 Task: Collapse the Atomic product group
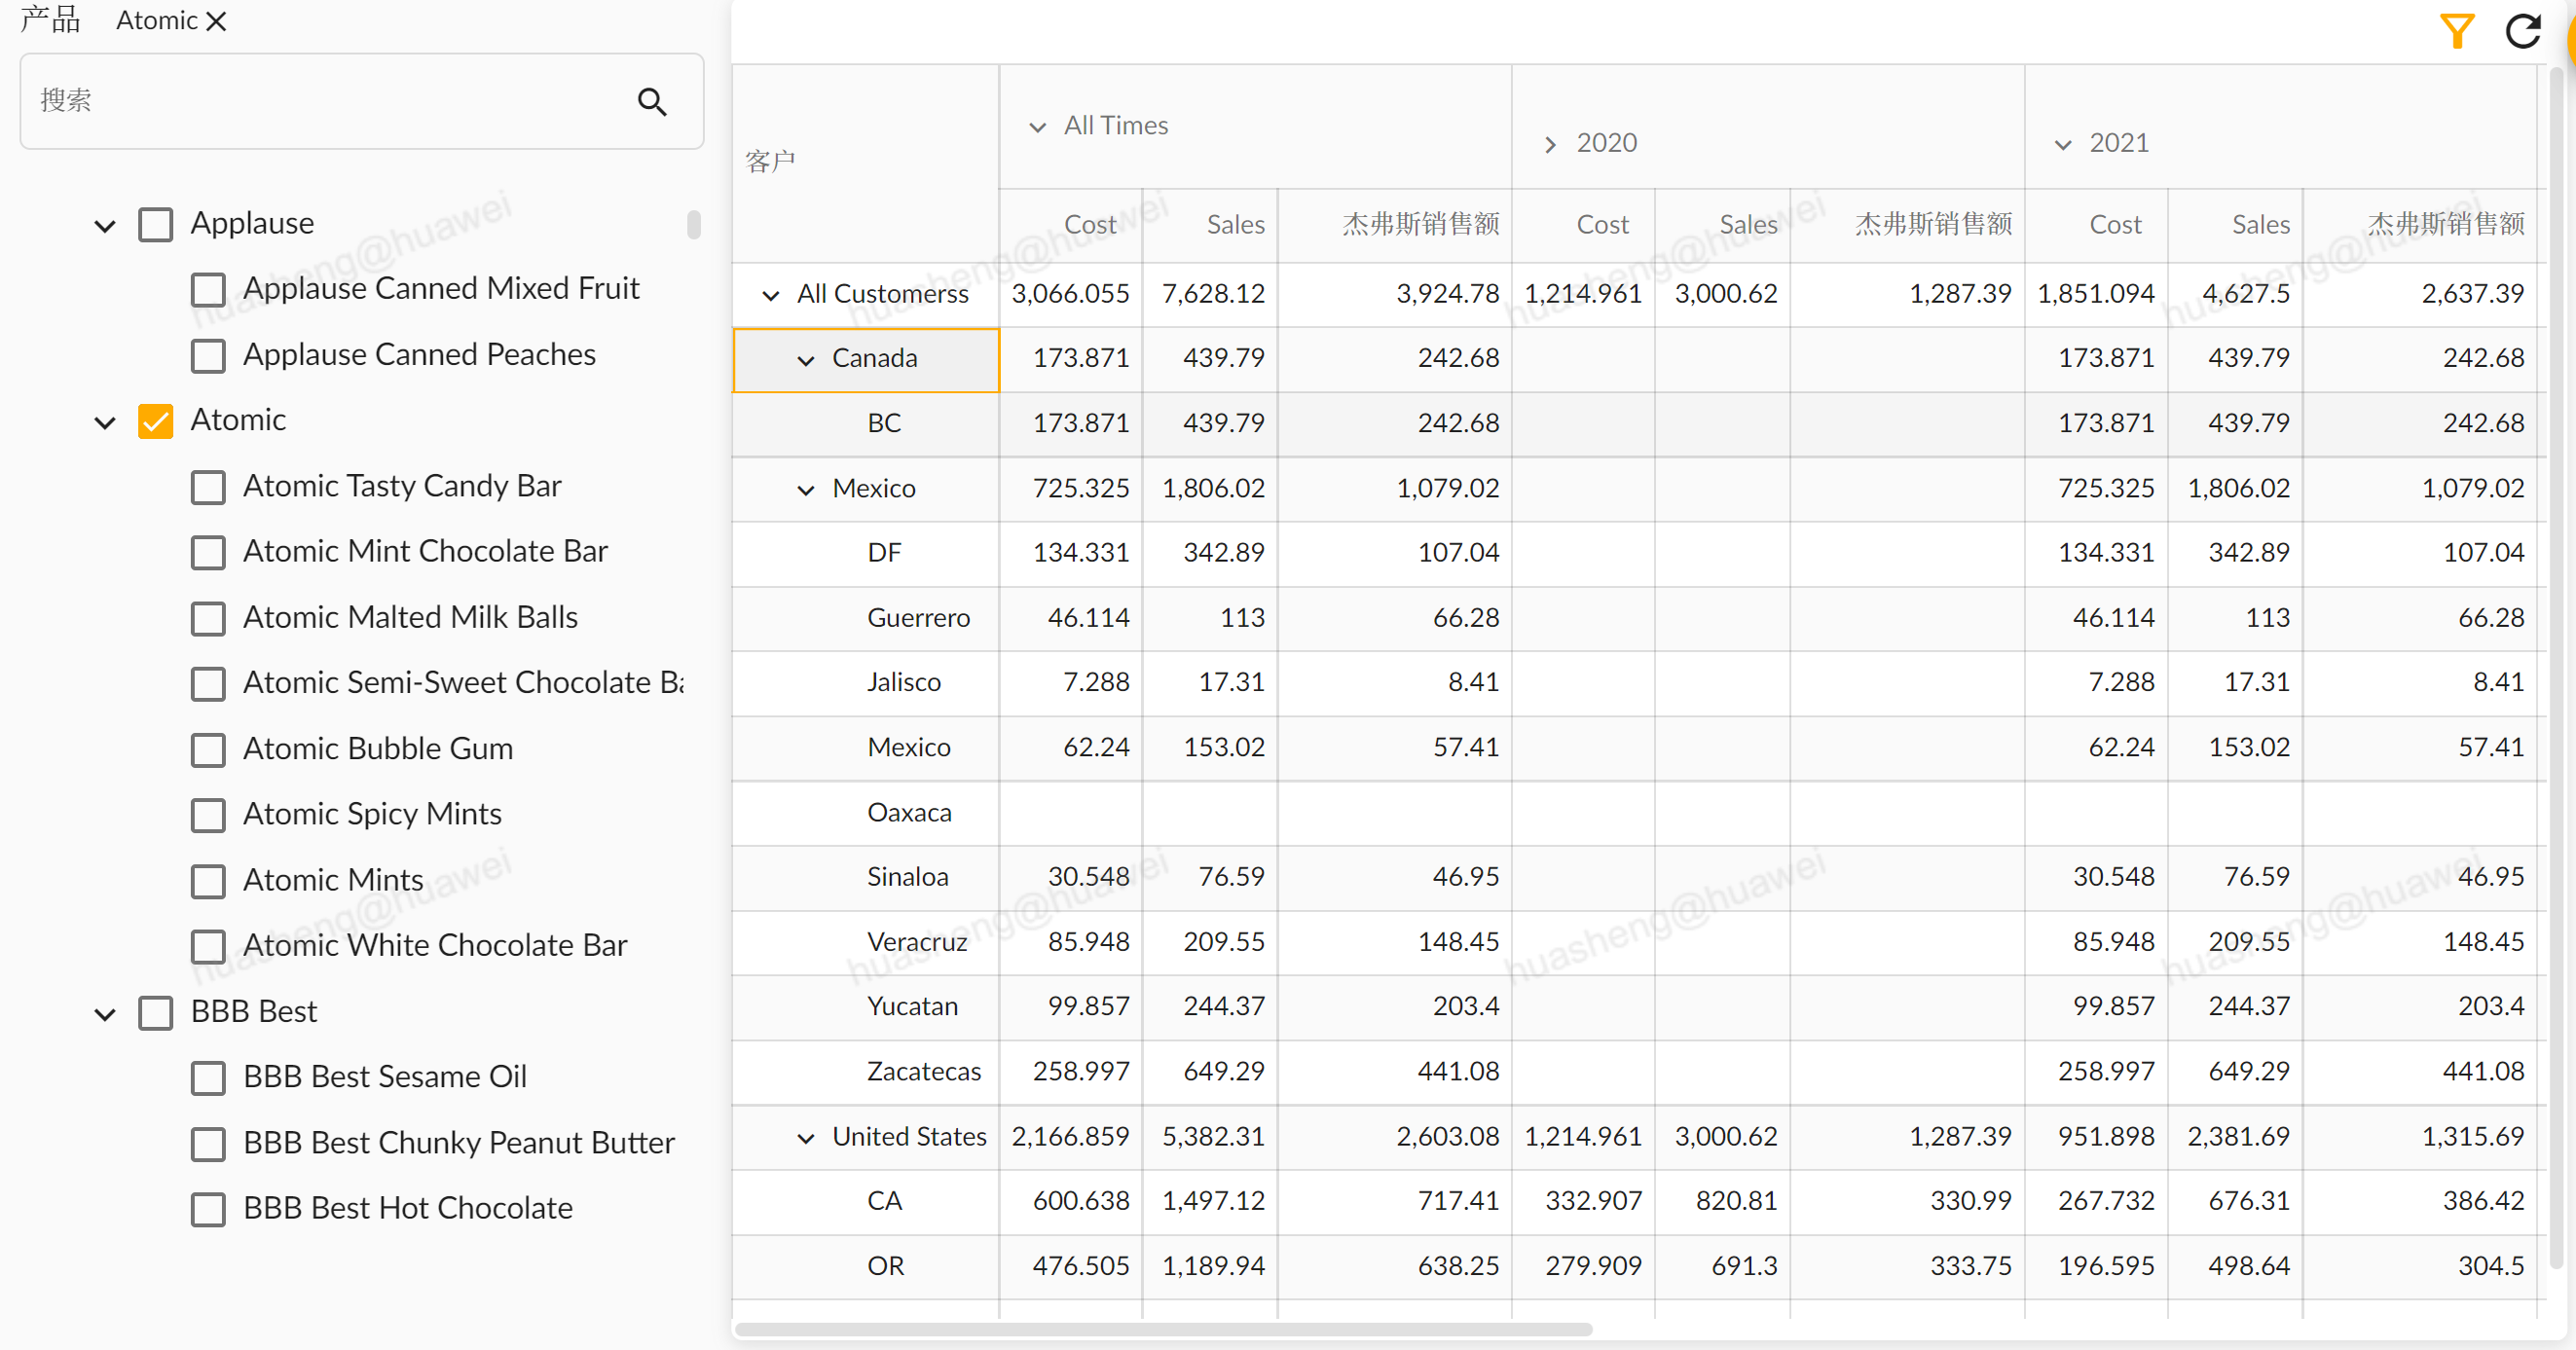[x=105, y=422]
